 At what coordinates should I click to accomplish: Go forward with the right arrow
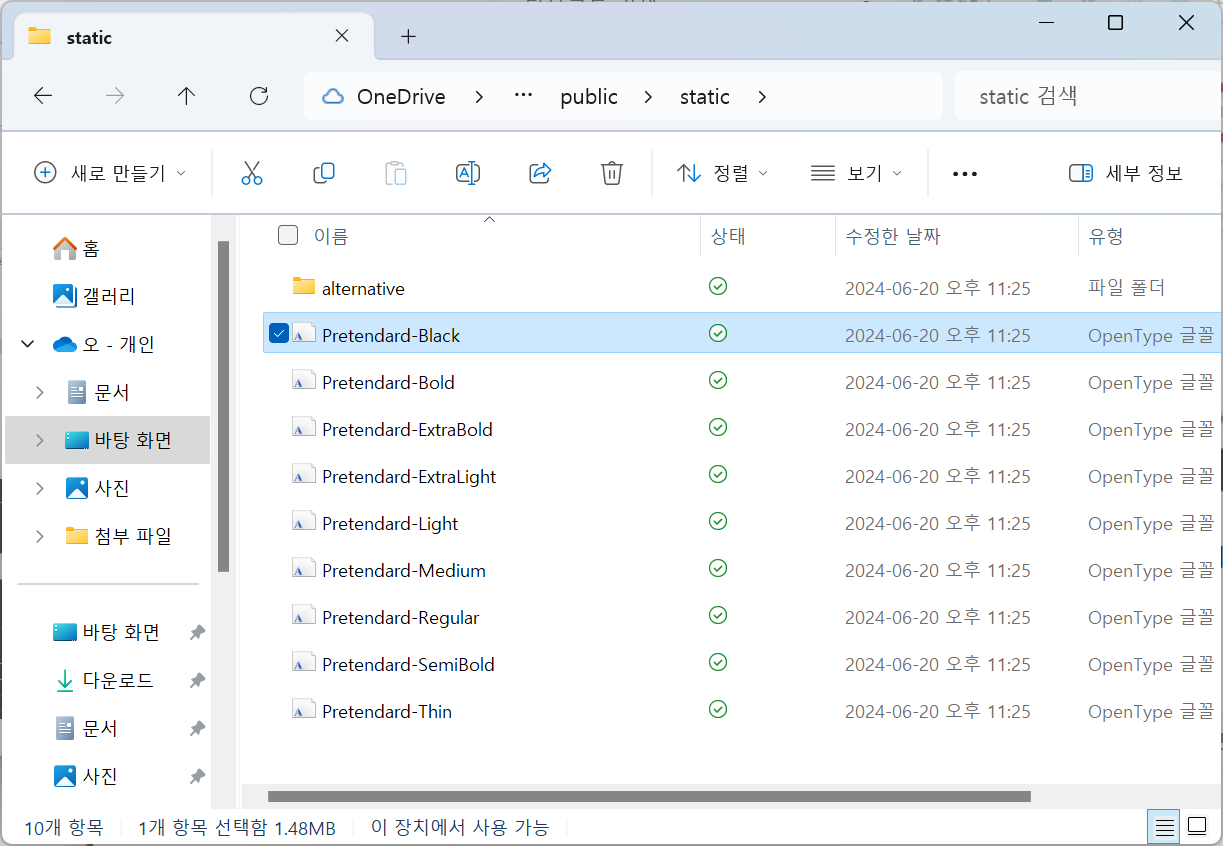(115, 96)
